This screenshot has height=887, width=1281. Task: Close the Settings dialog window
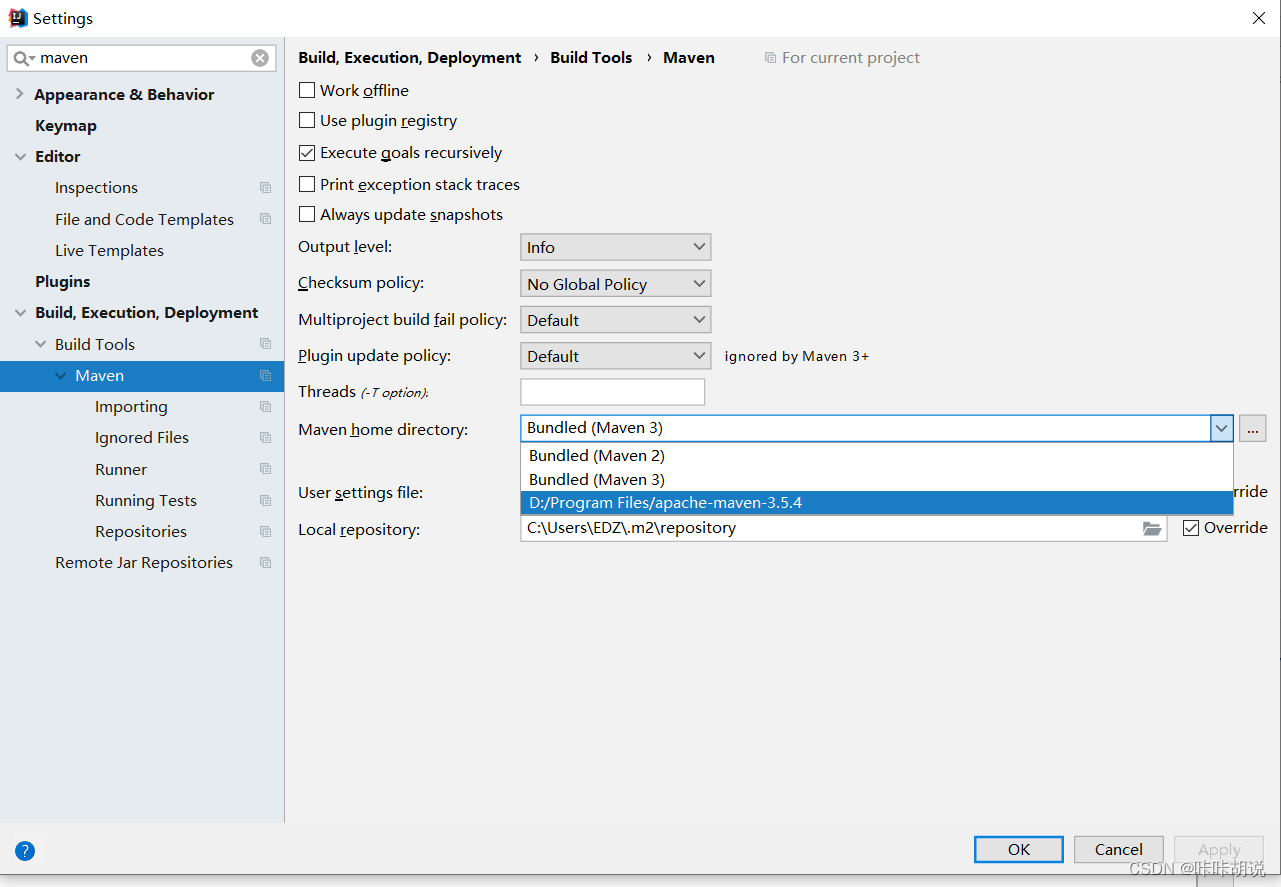tap(1259, 18)
